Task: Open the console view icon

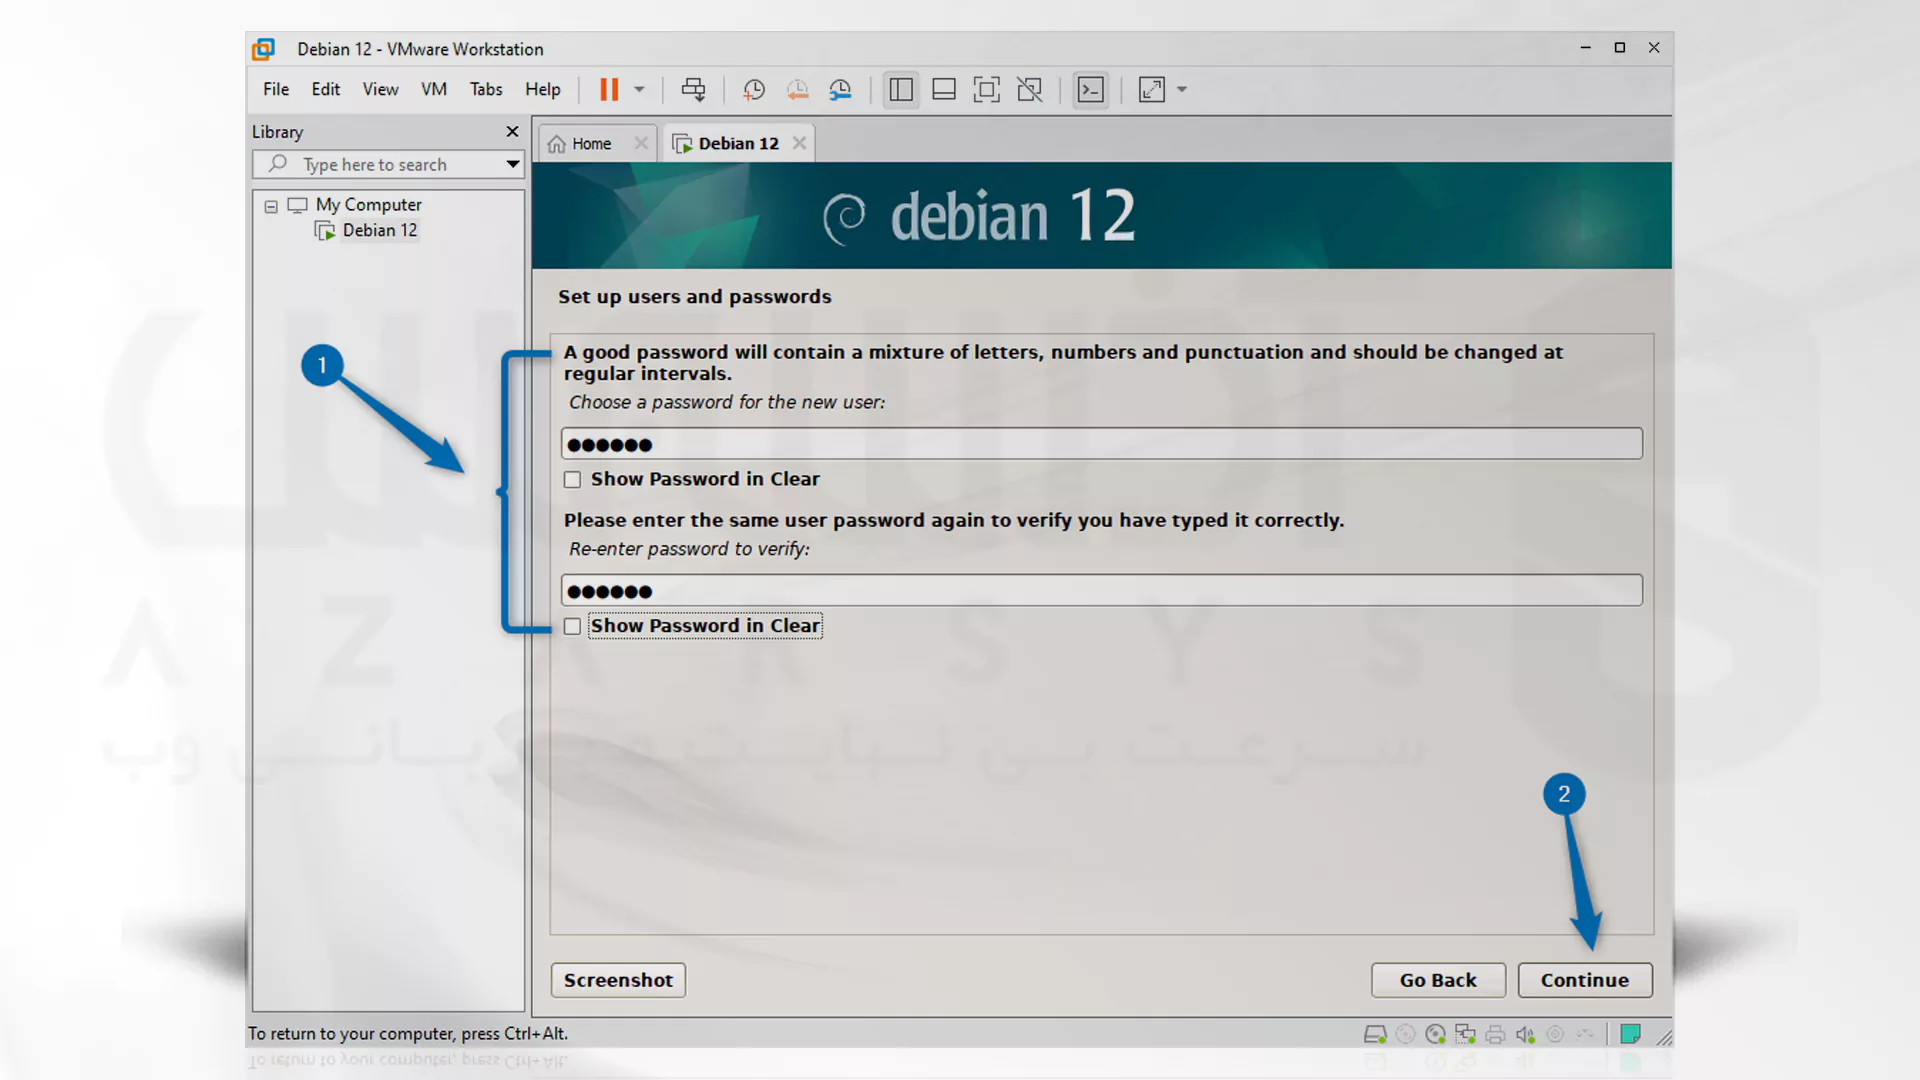Action: [1091, 90]
